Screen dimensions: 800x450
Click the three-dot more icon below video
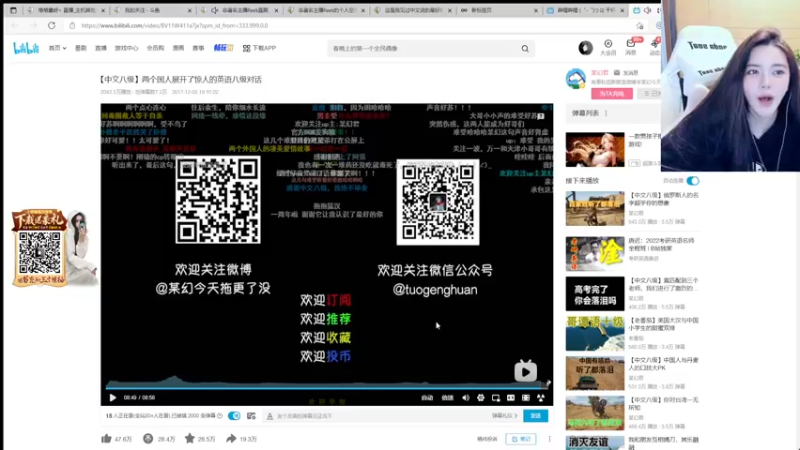coord(549,439)
